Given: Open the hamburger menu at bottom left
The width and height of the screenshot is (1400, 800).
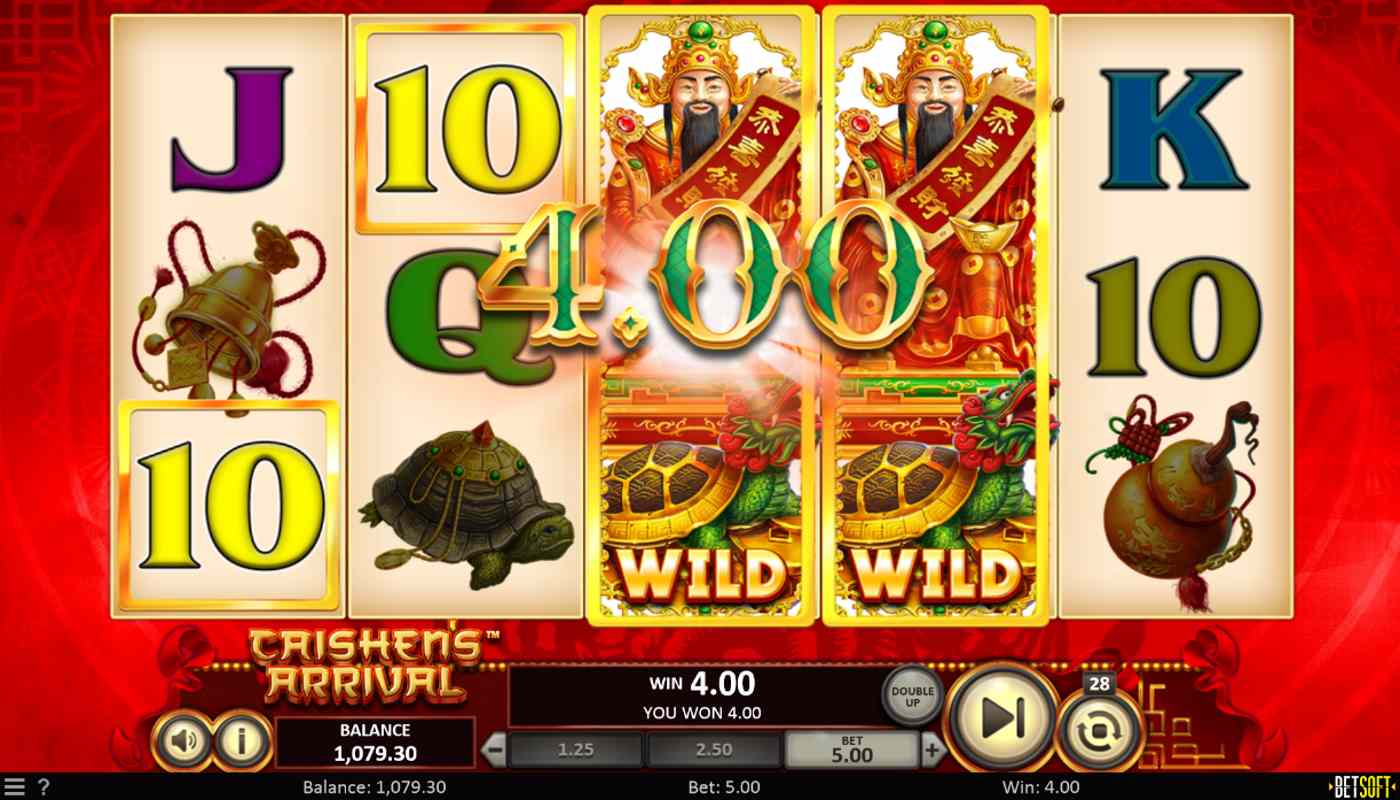Looking at the screenshot, I should 15,786.
